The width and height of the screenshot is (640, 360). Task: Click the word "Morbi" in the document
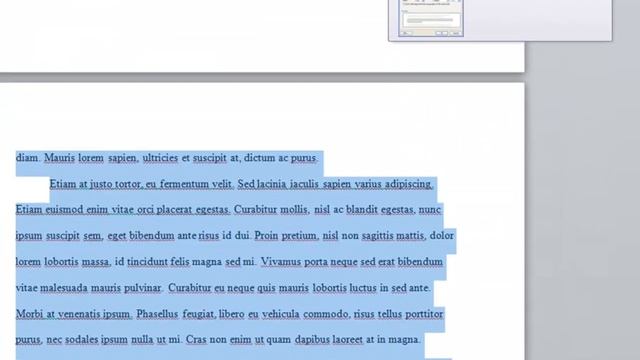pyautogui.click(x=29, y=314)
